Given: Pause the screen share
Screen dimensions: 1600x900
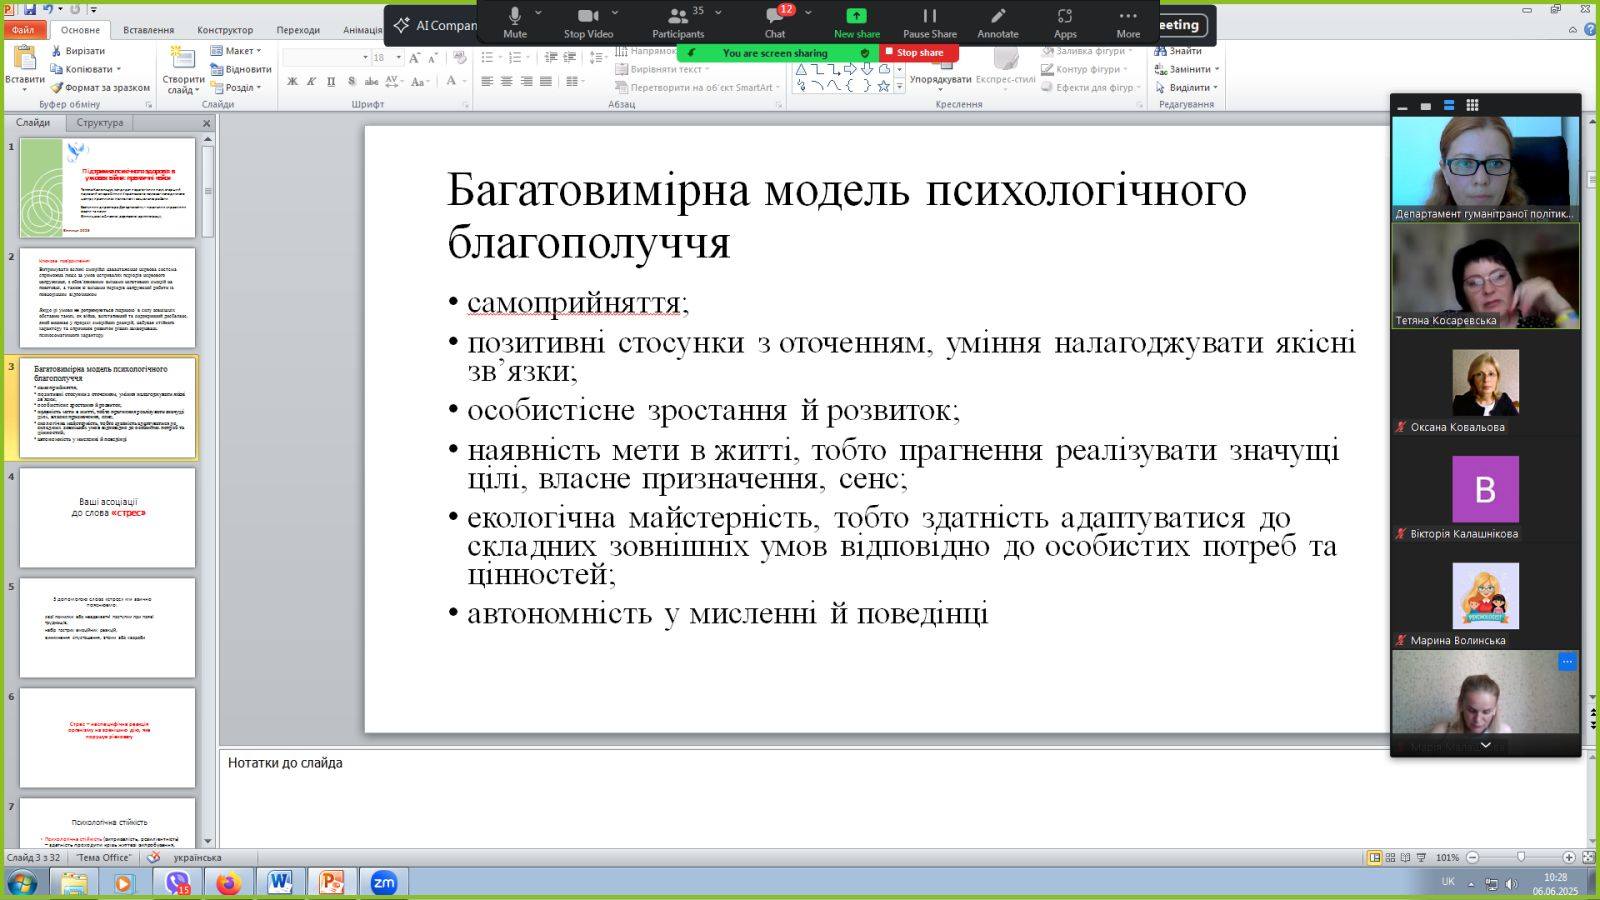Looking at the screenshot, I should point(929,22).
